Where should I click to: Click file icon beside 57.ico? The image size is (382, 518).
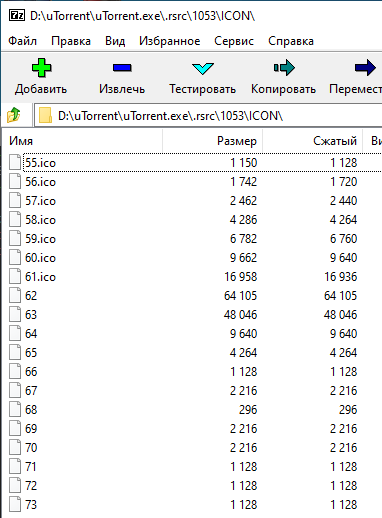pos(15,200)
